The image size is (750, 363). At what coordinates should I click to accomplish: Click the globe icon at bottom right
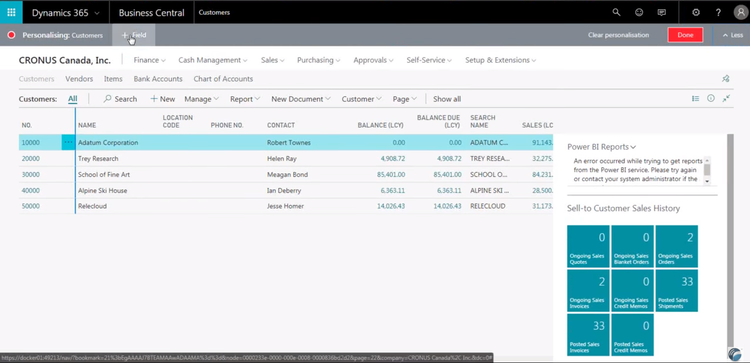pos(735,354)
